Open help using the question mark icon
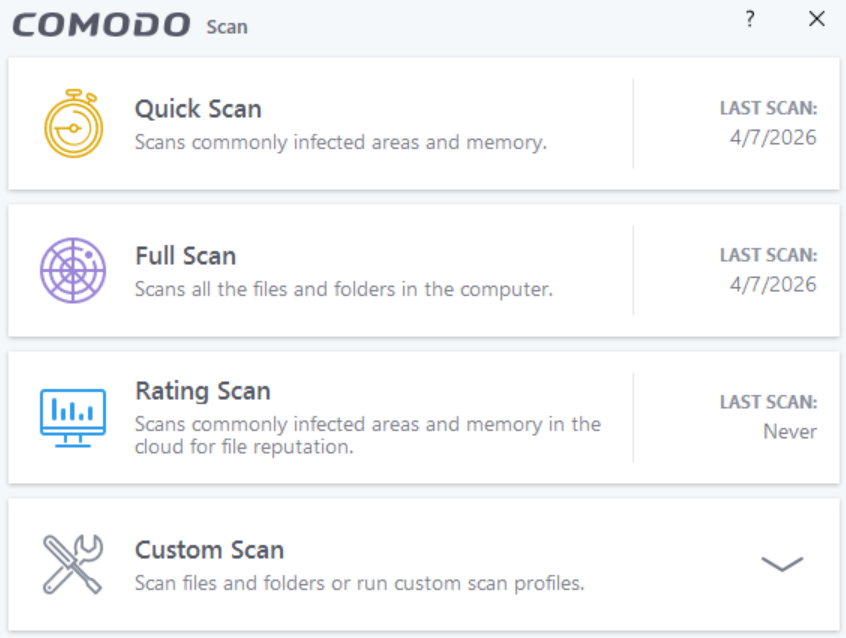This screenshot has height=638, width=846. tap(749, 19)
